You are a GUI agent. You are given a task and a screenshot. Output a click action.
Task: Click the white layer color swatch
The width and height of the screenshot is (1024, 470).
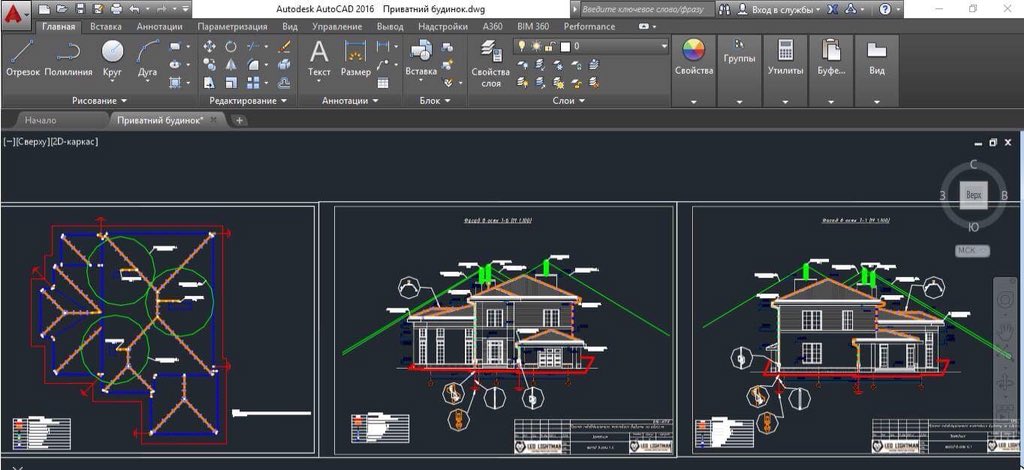(566, 46)
